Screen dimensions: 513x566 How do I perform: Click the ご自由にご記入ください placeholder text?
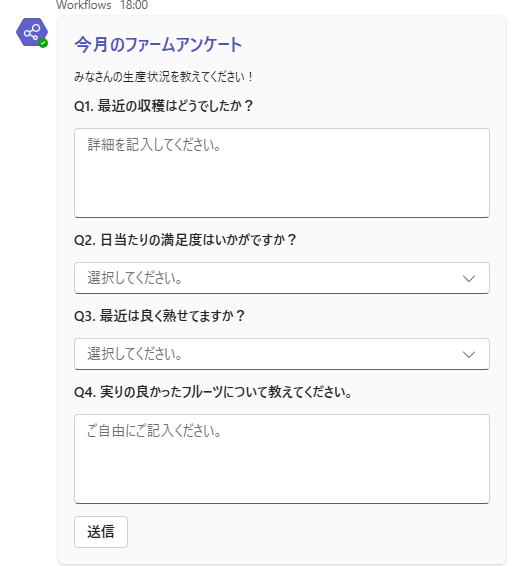pyautogui.click(x=154, y=431)
